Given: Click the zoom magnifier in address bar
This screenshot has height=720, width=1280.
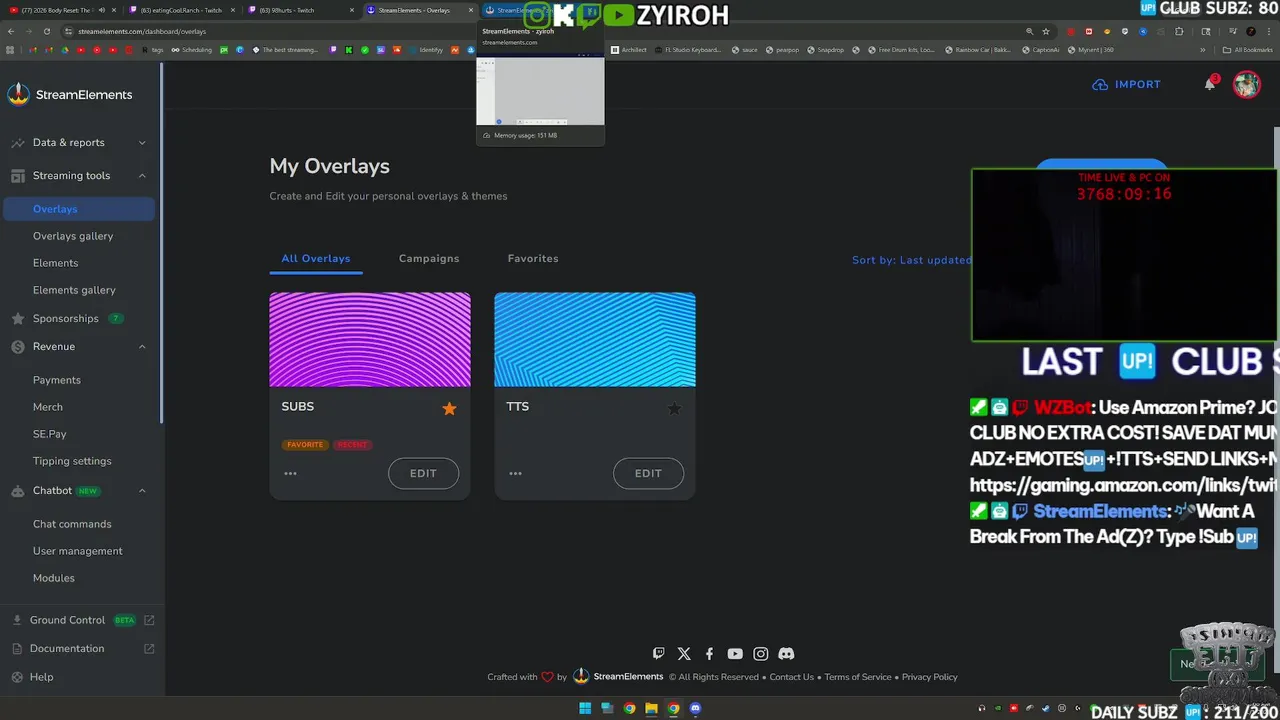Looking at the screenshot, I should 1029,31.
